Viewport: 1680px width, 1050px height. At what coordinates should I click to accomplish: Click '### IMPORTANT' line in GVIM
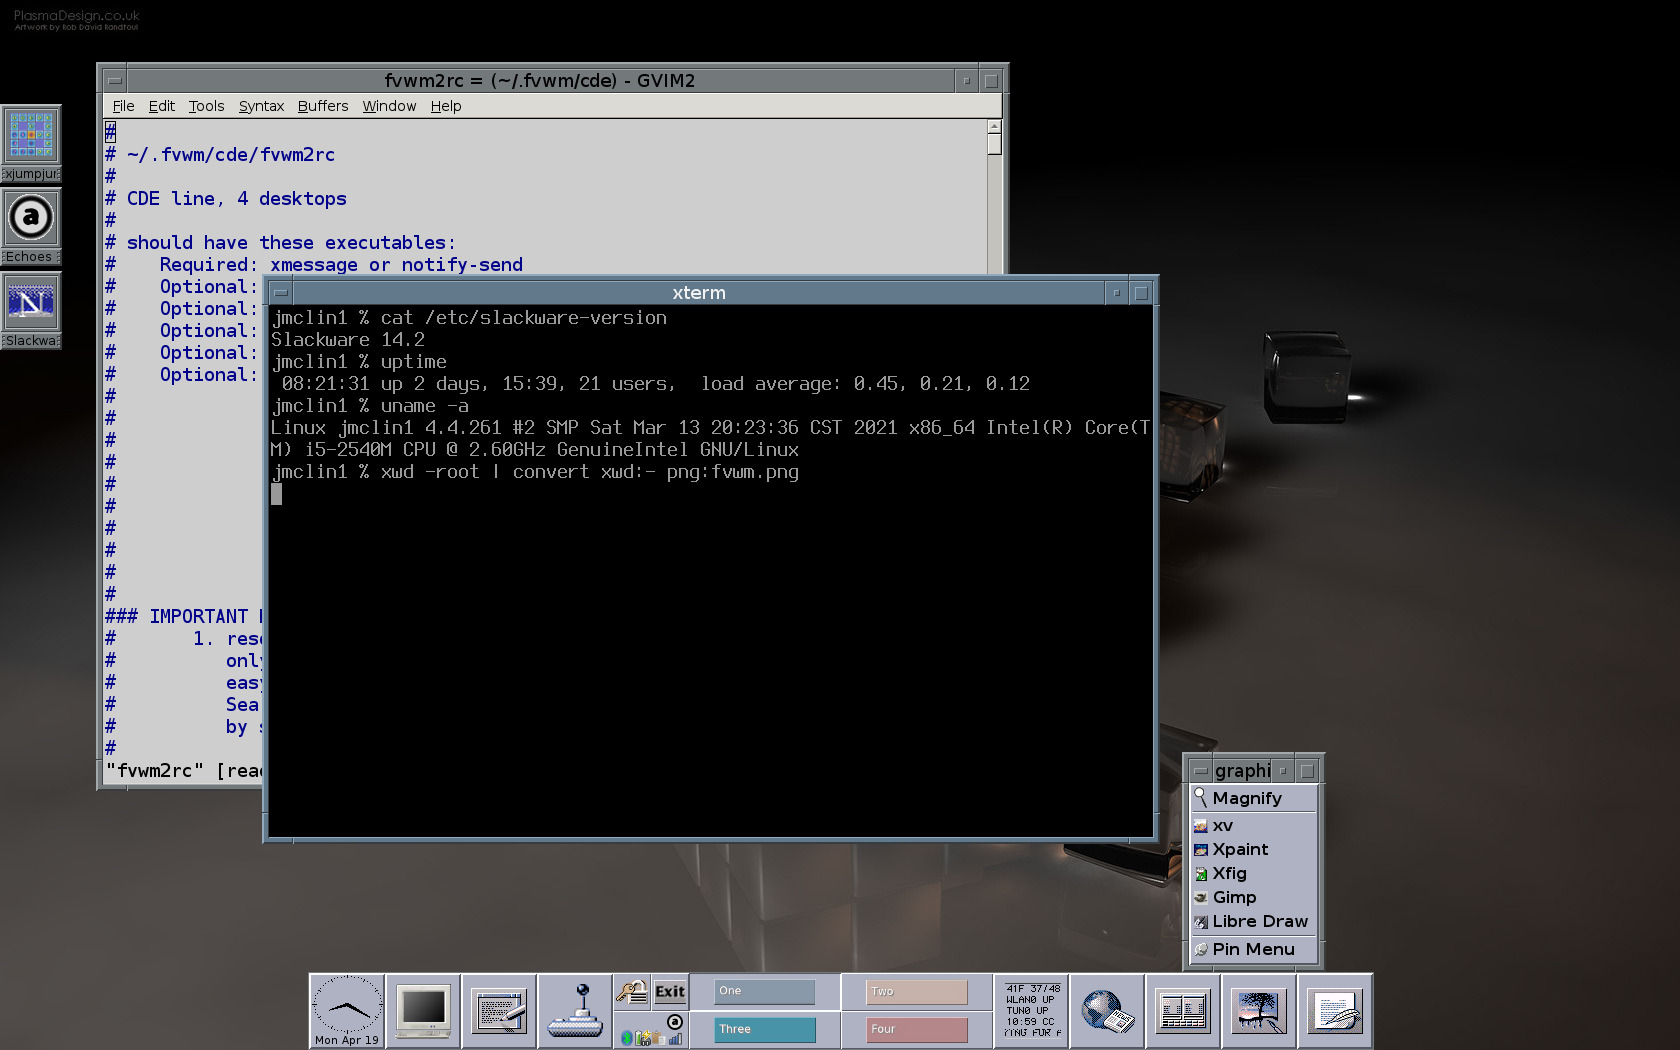(184, 617)
